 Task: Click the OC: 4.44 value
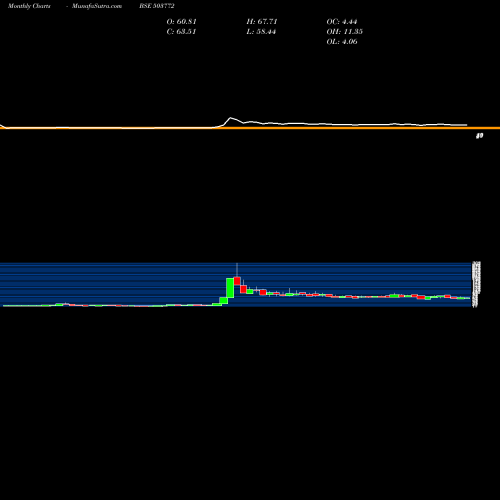click(342, 22)
